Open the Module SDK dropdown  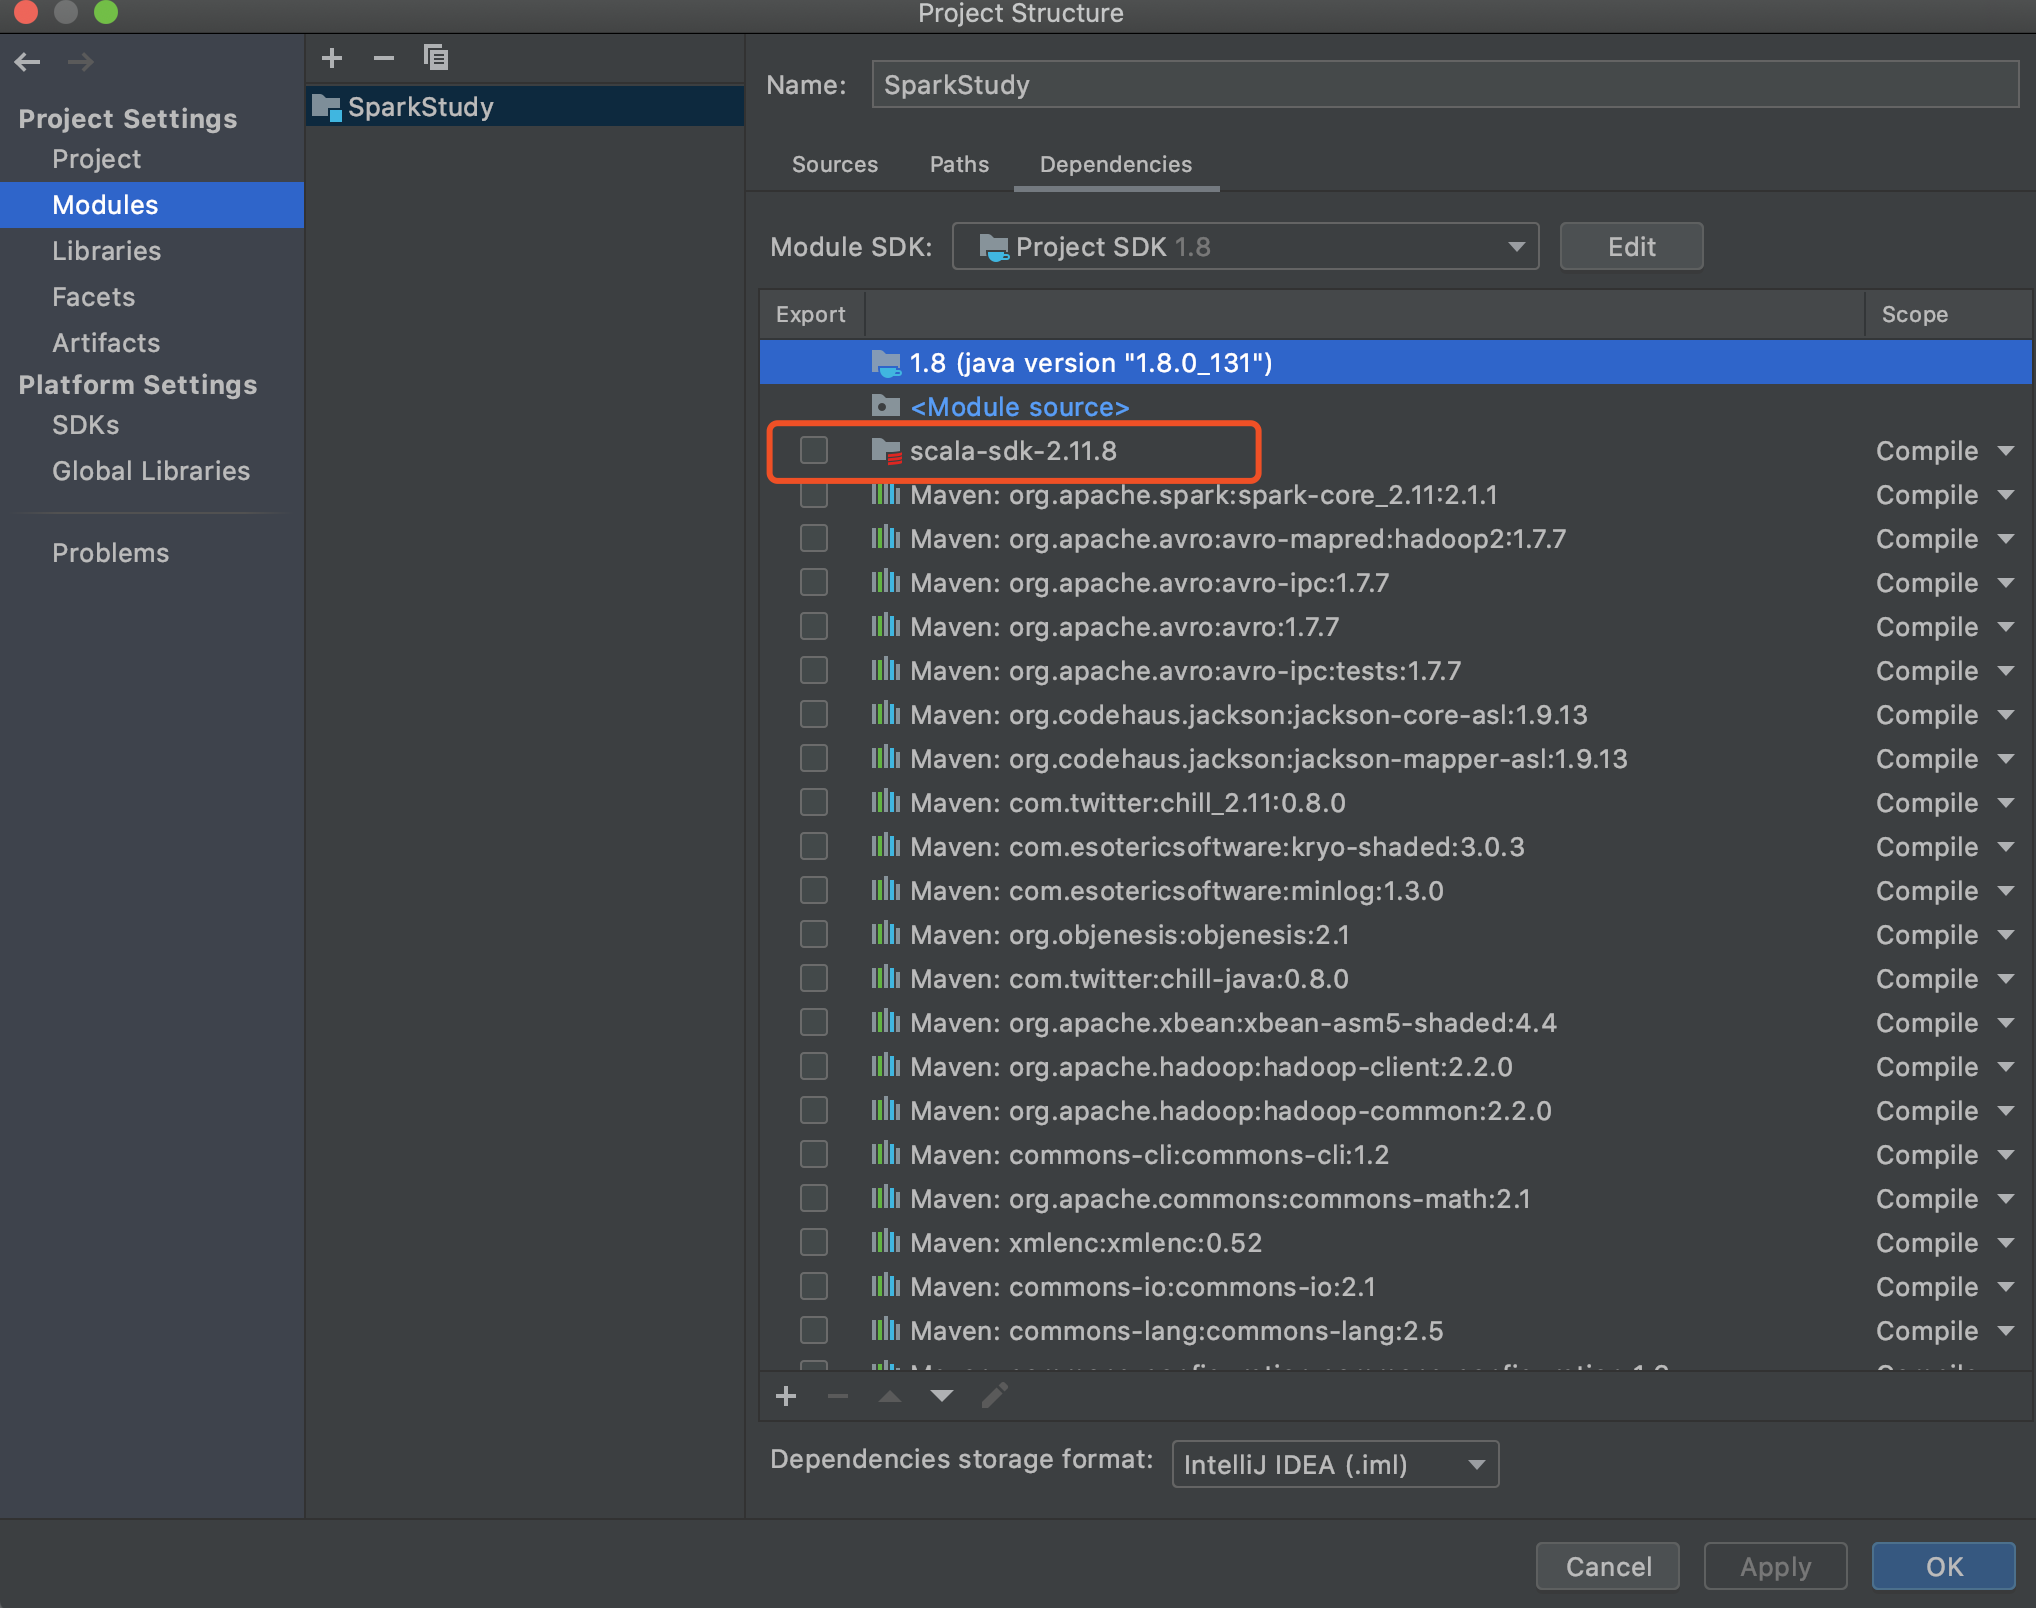1245,247
